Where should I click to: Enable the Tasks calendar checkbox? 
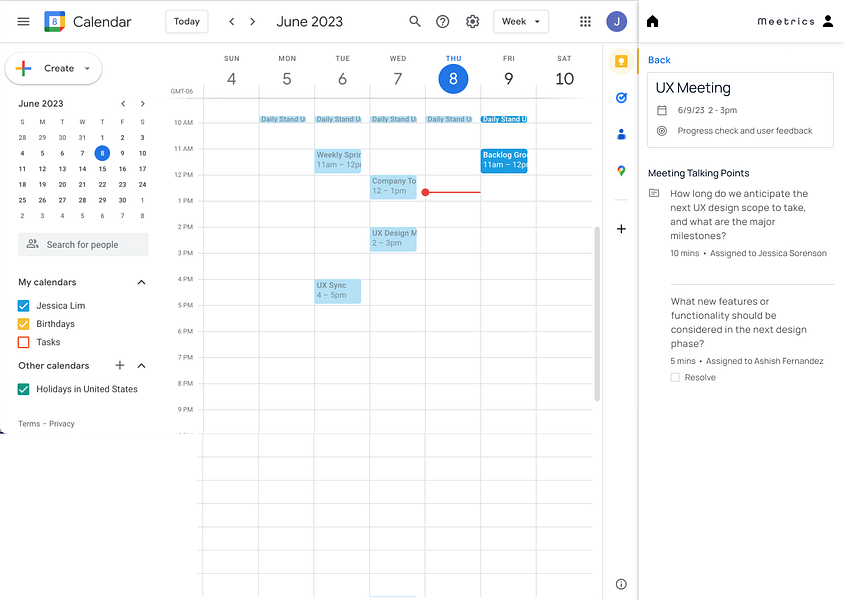(x=24, y=342)
